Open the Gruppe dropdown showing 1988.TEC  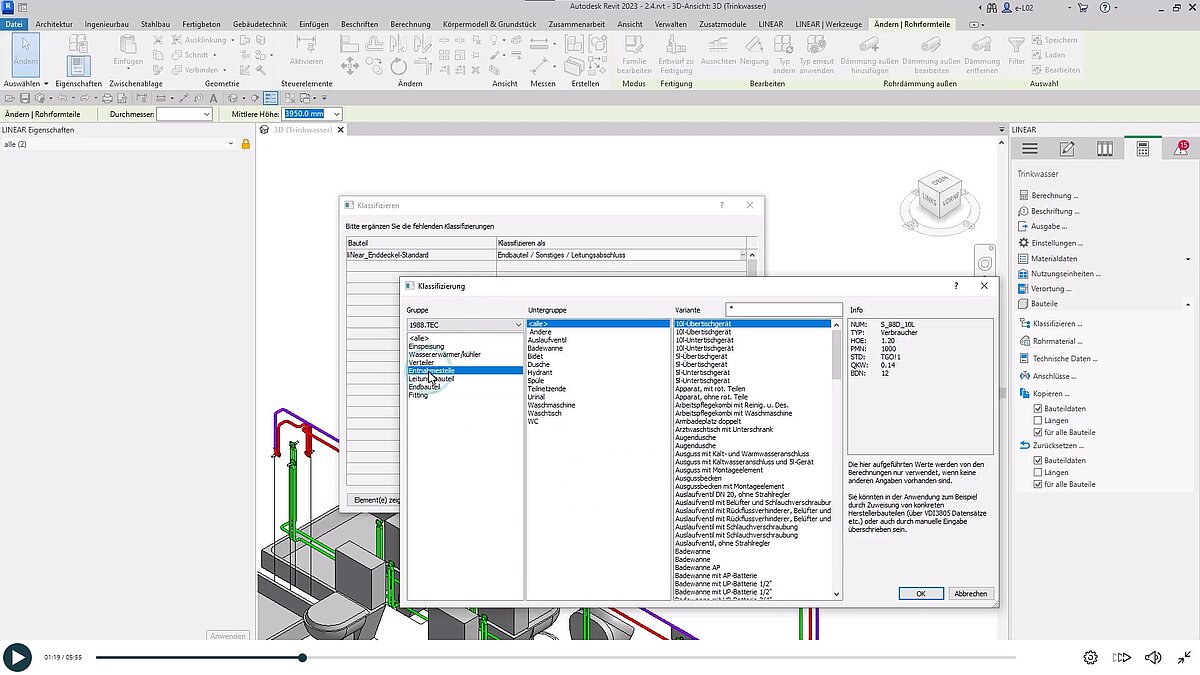pyautogui.click(x=464, y=325)
